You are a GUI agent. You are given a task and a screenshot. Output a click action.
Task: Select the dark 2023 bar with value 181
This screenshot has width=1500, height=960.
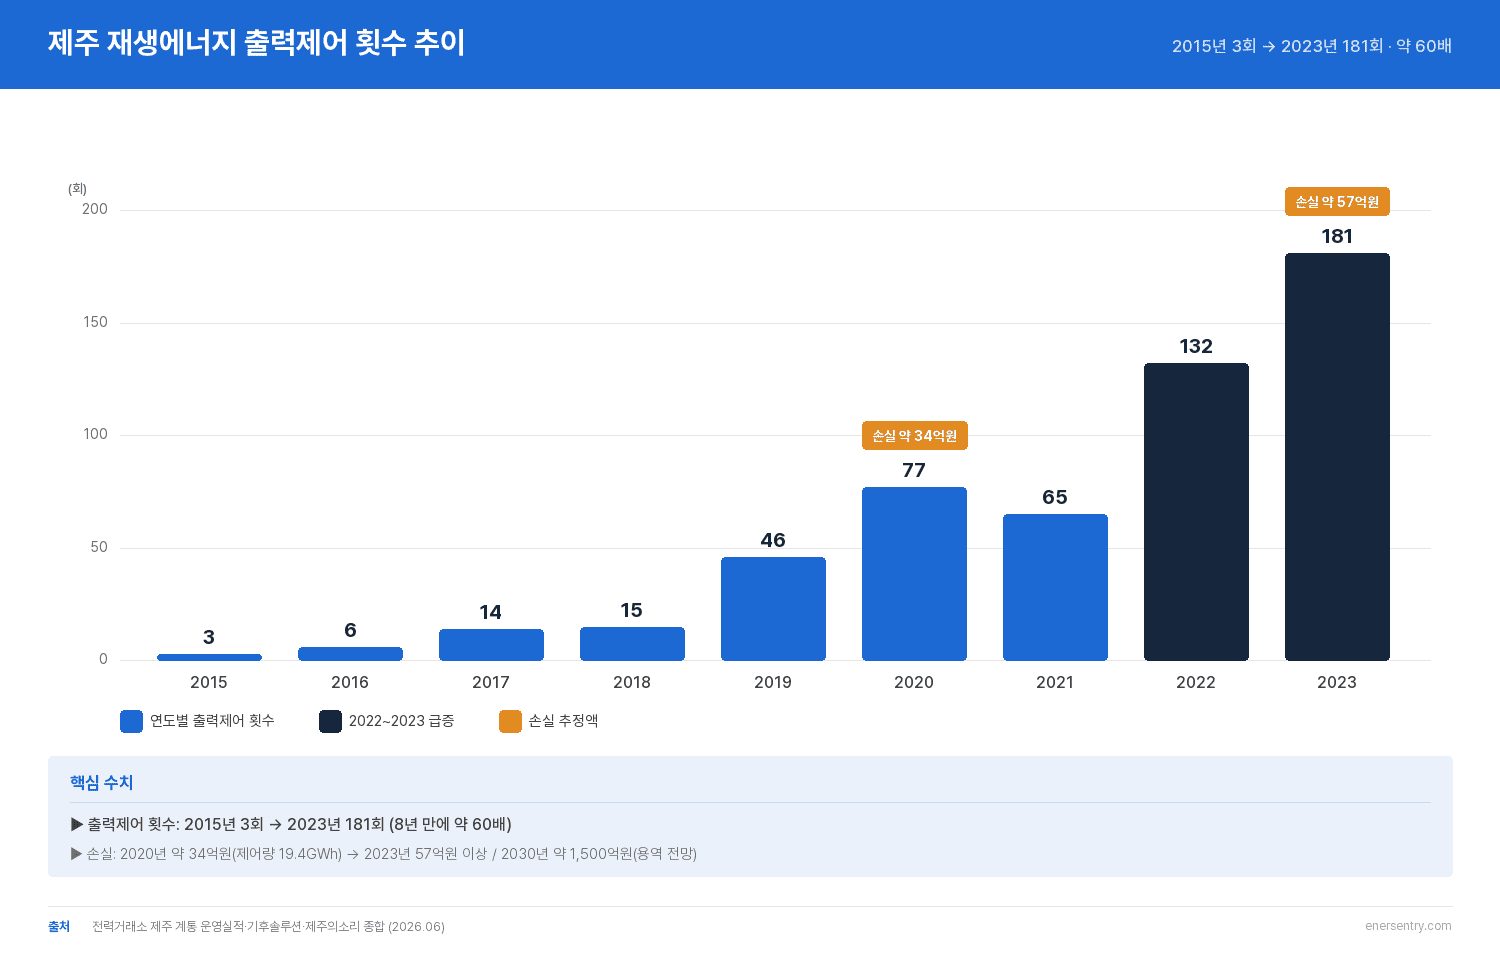[1337, 457]
